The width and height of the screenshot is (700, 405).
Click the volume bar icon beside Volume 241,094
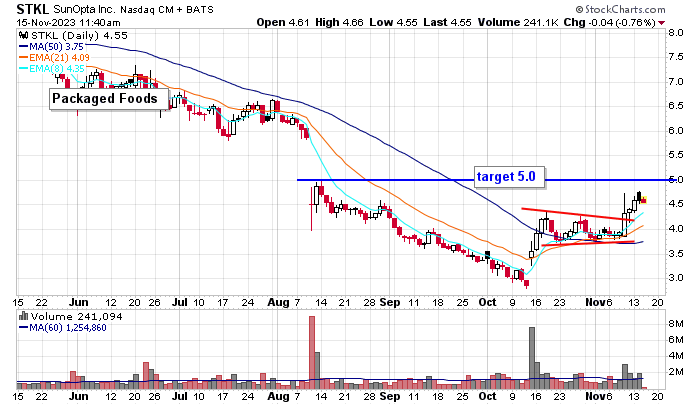pos(23,316)
